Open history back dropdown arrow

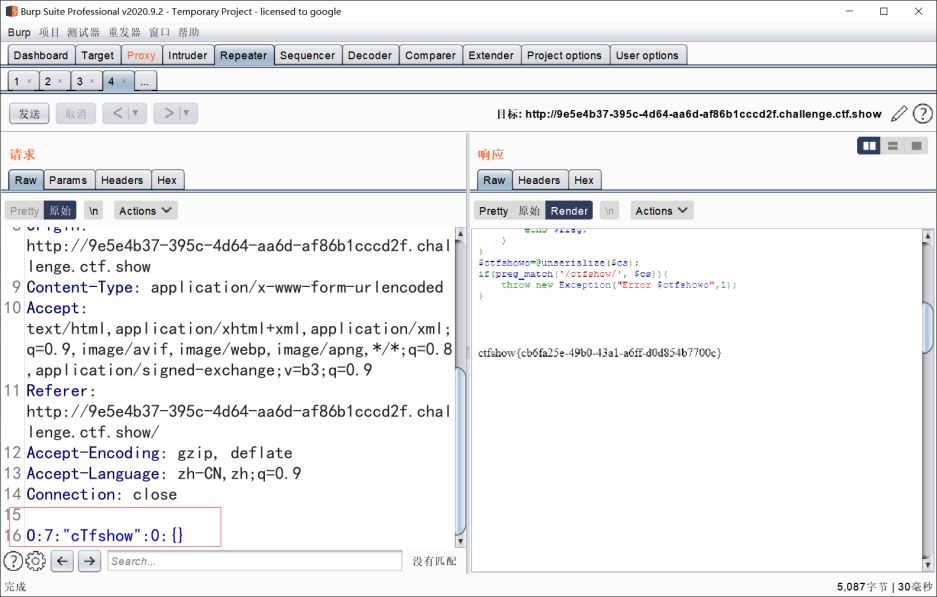(136, 113)
